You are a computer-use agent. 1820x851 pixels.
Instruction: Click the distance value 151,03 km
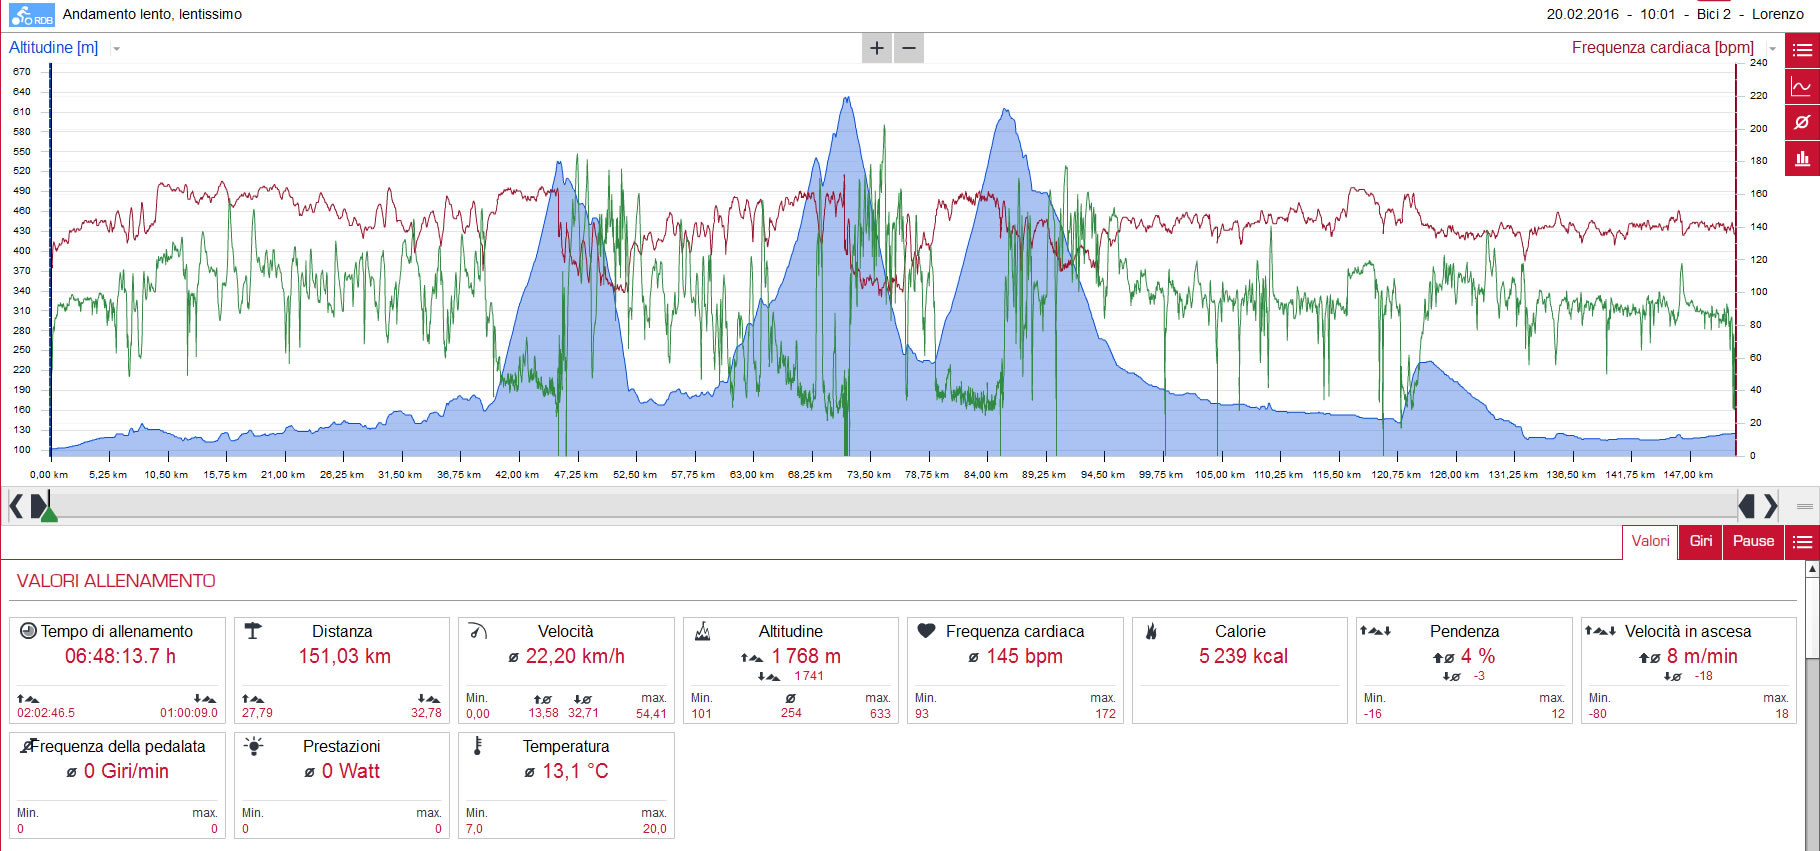point(344,657)
